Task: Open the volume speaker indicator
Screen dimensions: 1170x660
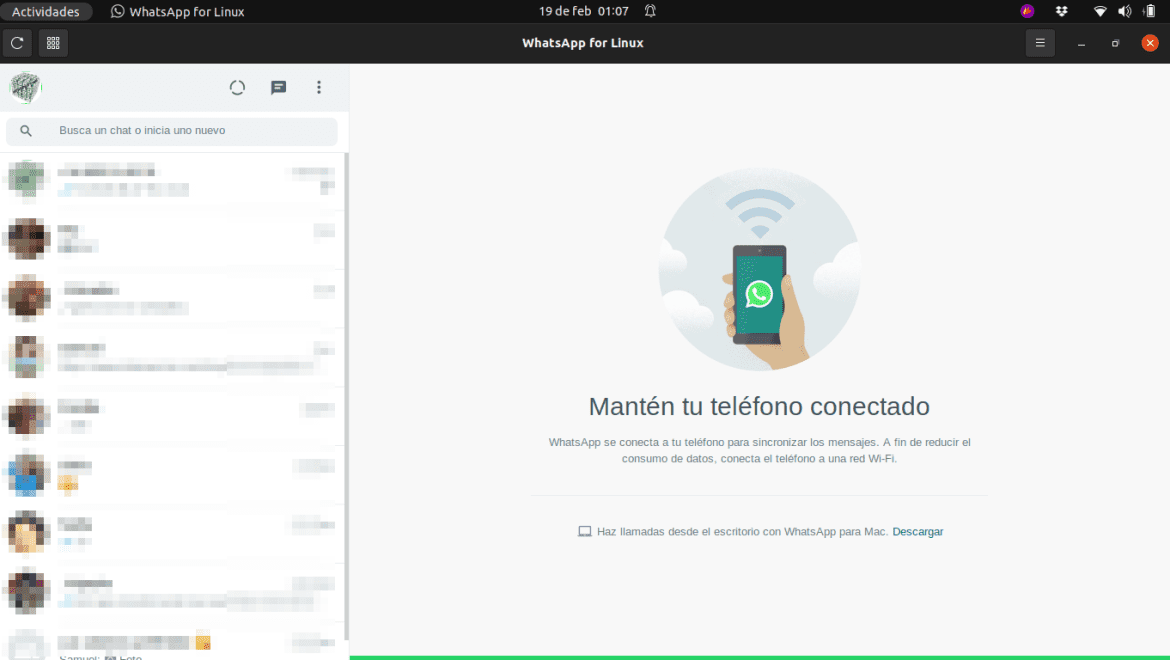Action: 1124,11
